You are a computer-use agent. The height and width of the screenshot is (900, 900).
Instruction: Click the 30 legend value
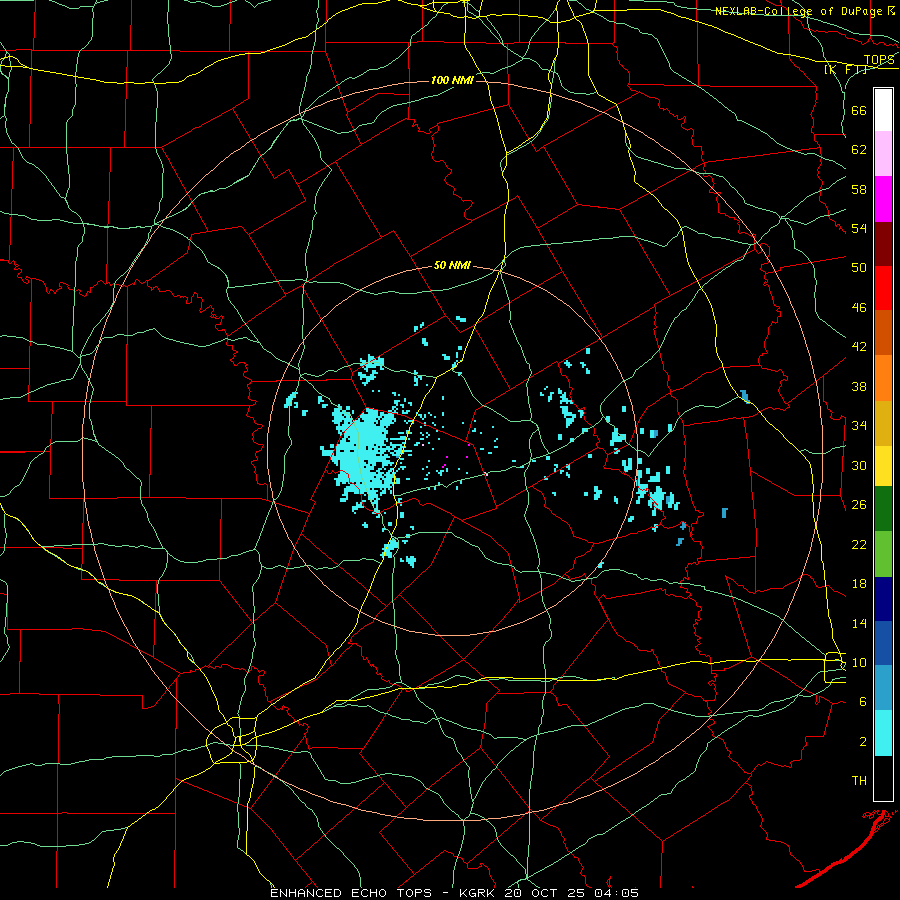coord(859,465)
